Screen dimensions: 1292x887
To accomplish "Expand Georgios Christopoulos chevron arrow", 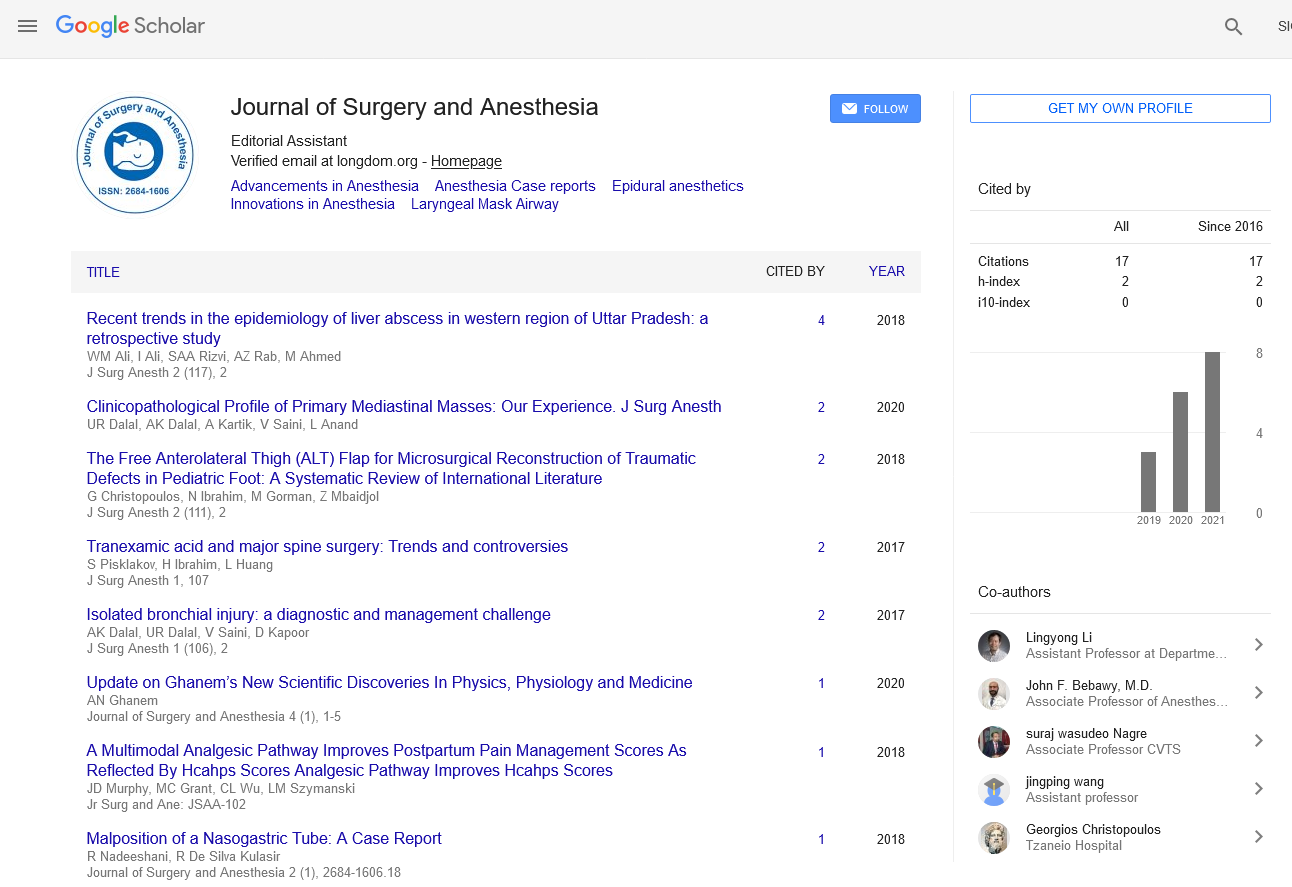I will click(x=1258, y=837).
